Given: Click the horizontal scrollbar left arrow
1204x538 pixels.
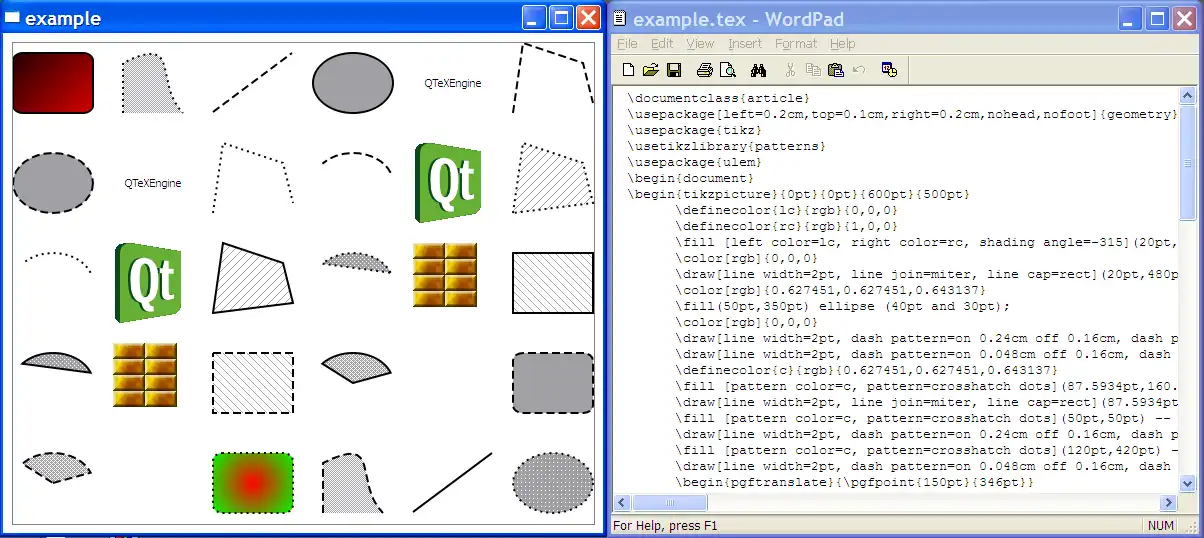Looking at the screenshot, I should (621, 503).
